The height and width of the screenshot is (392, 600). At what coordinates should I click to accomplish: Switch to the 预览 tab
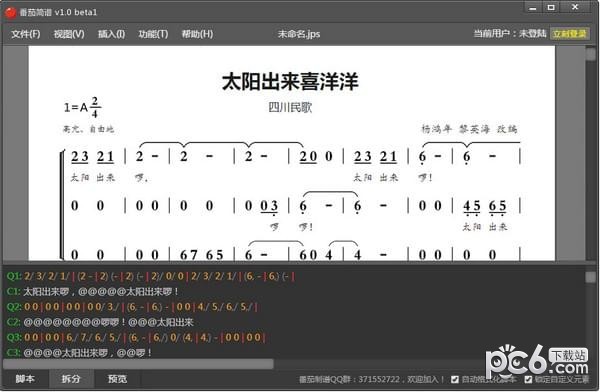[117, 379]
